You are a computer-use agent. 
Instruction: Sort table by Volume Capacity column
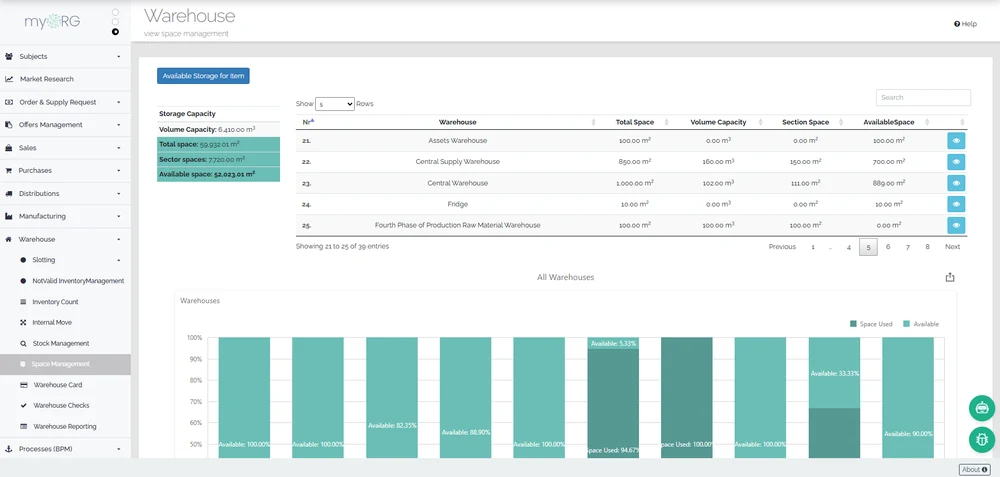pyautogui.click(x=718, y=122)
